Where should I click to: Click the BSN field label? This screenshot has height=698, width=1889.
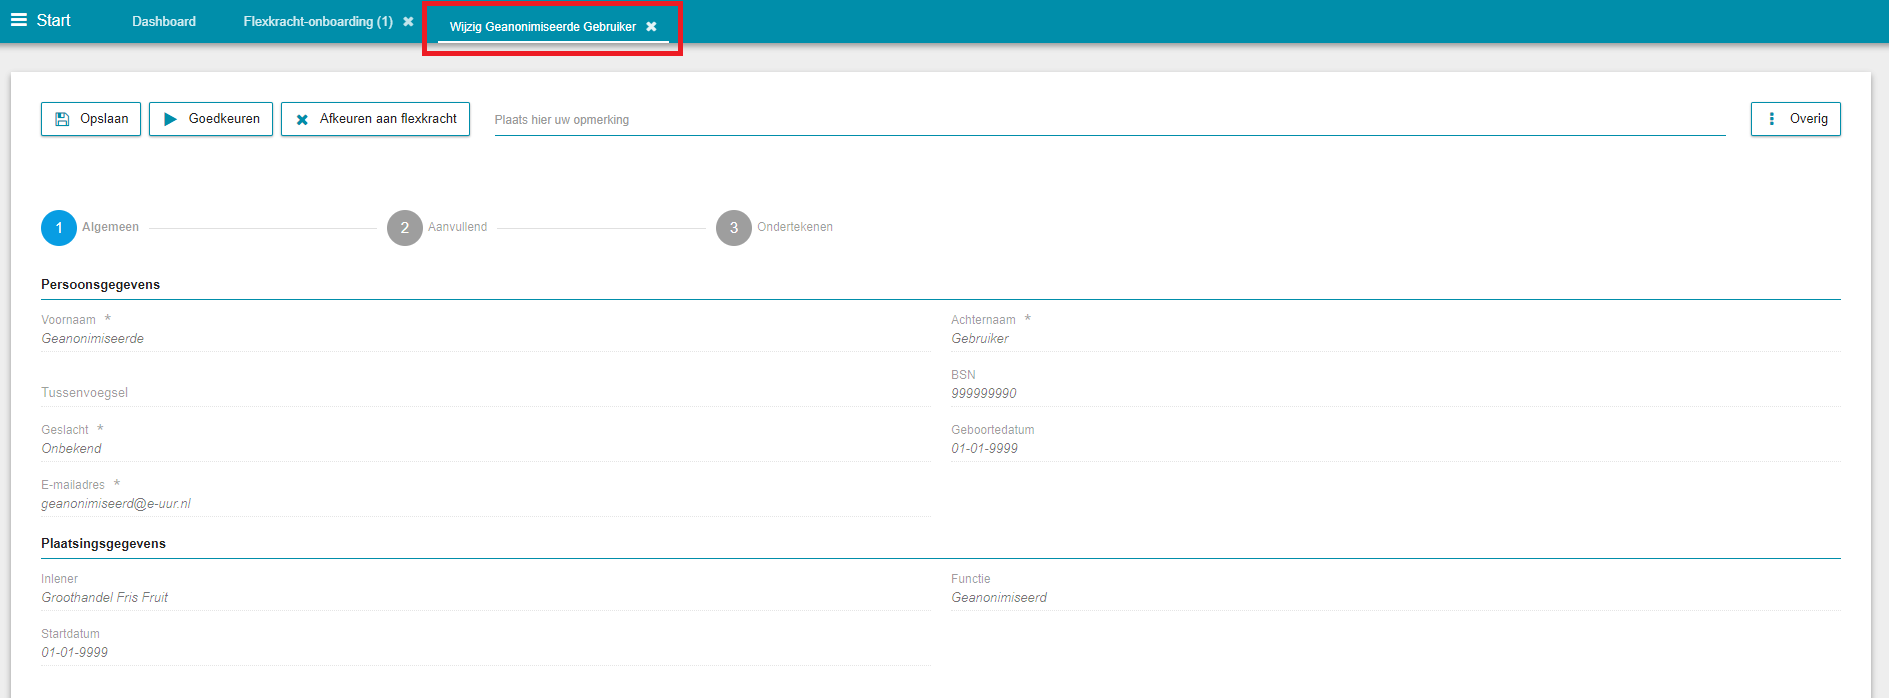pos(963,375)
